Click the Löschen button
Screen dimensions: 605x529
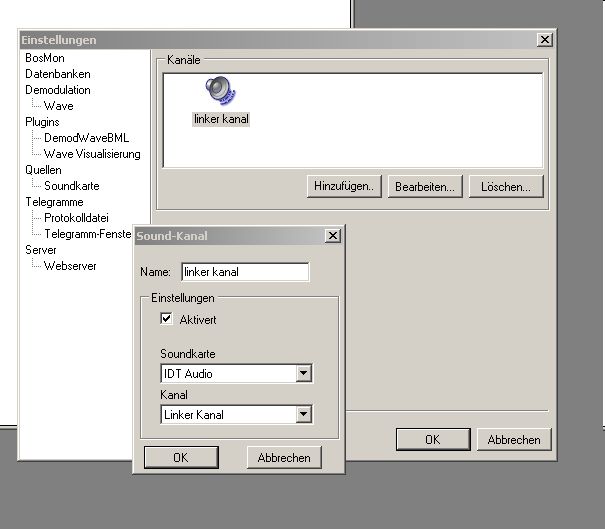(x=505, y=186)
